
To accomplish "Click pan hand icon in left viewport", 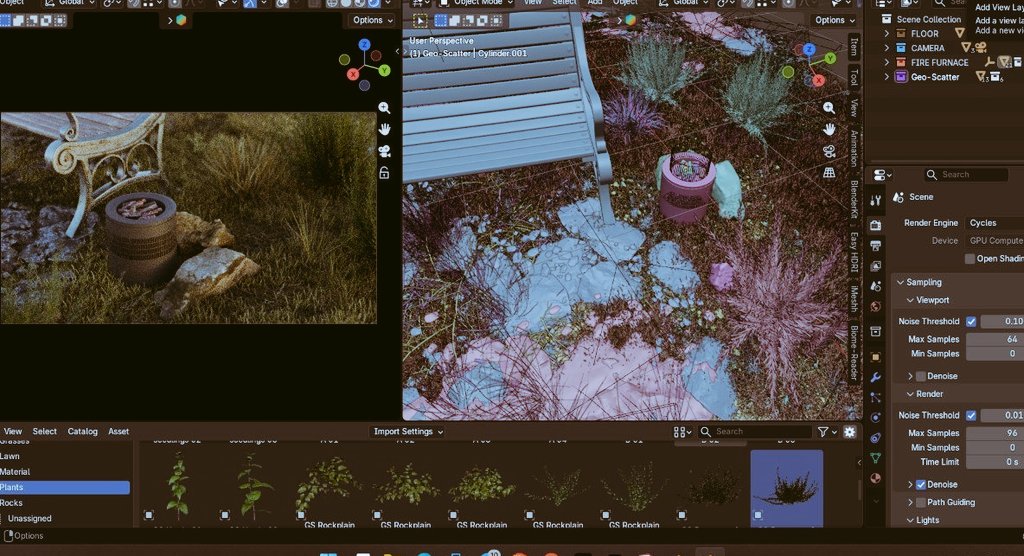I will click(384, 129).
